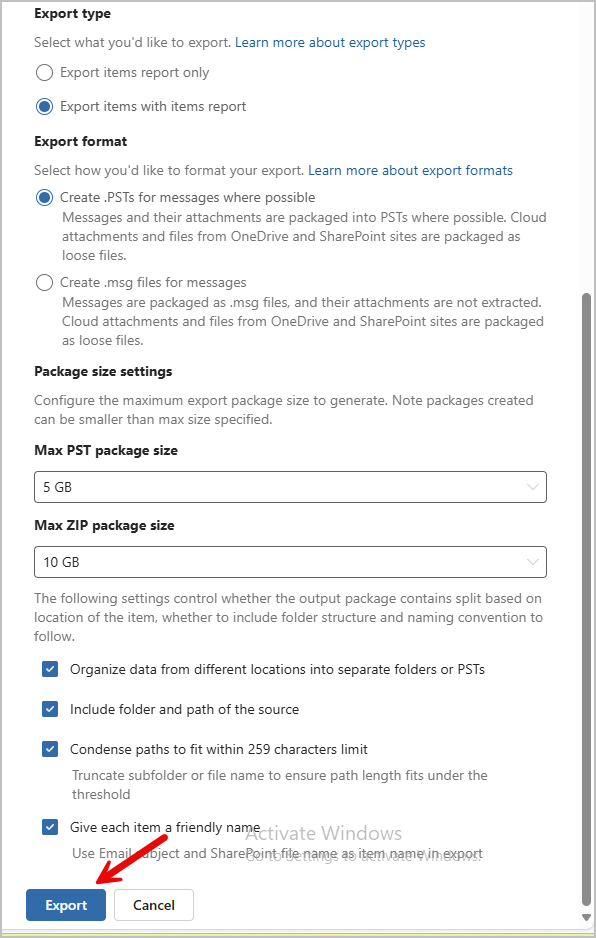Uncheck Organize data into separate folders or PSTs
The width and height of the screenshot is (596, 938).
tap(50, 668)
